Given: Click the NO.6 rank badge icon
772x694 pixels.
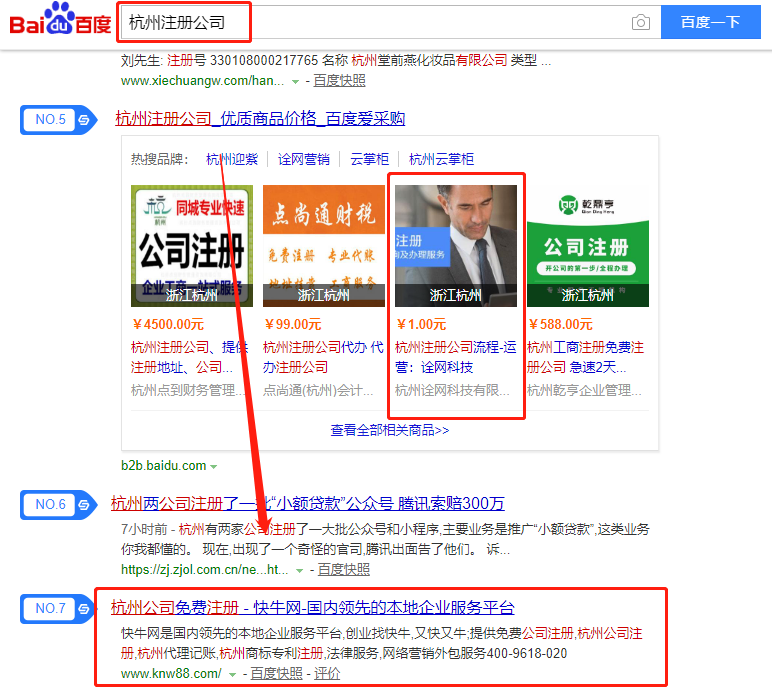Looking at the screenshot, I should pos(58,505).
